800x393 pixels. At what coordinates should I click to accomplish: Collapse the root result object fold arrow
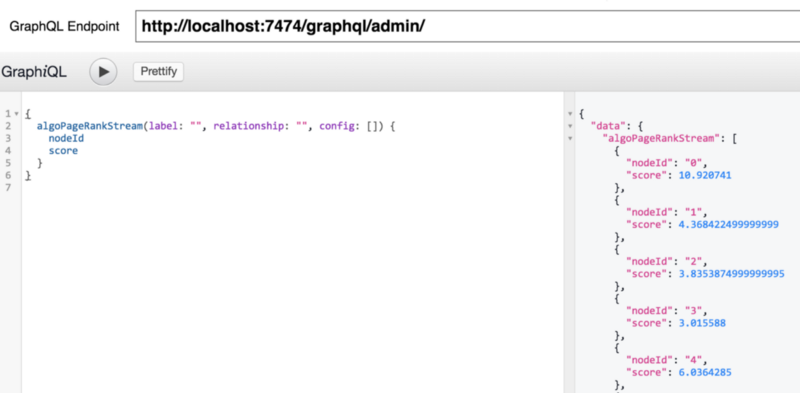570,113
